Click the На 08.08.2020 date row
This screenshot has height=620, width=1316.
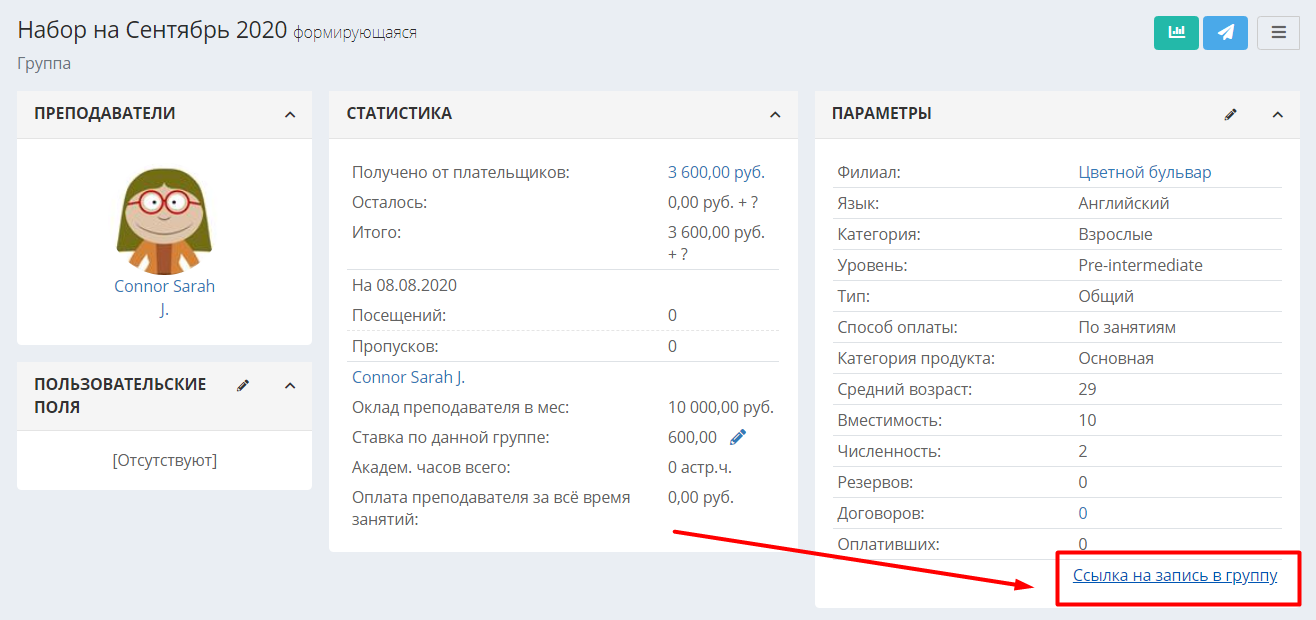pos(404,285)
